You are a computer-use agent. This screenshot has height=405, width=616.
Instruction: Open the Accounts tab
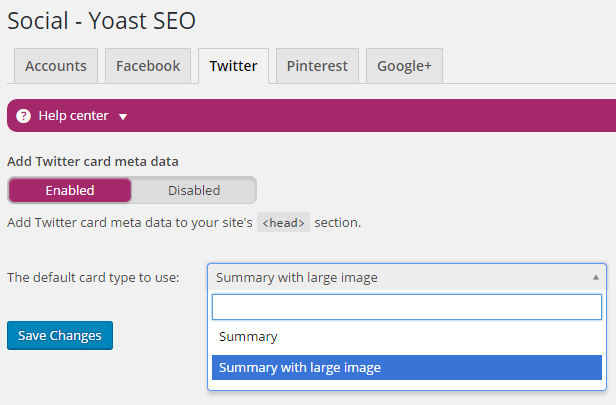[x=56, y=66]
